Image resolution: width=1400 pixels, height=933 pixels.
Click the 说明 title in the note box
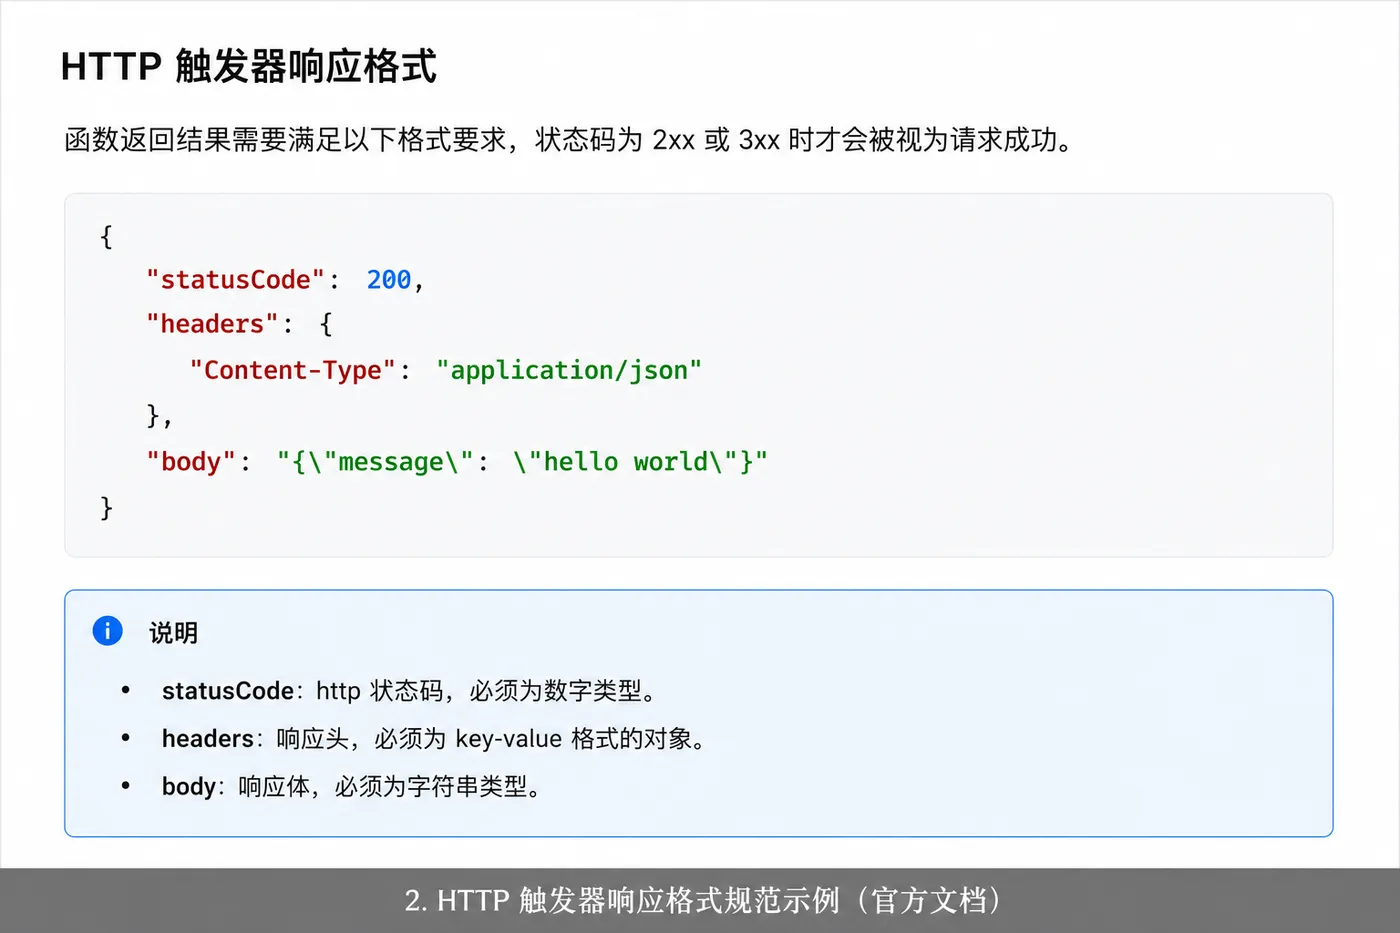coord(173,632)
